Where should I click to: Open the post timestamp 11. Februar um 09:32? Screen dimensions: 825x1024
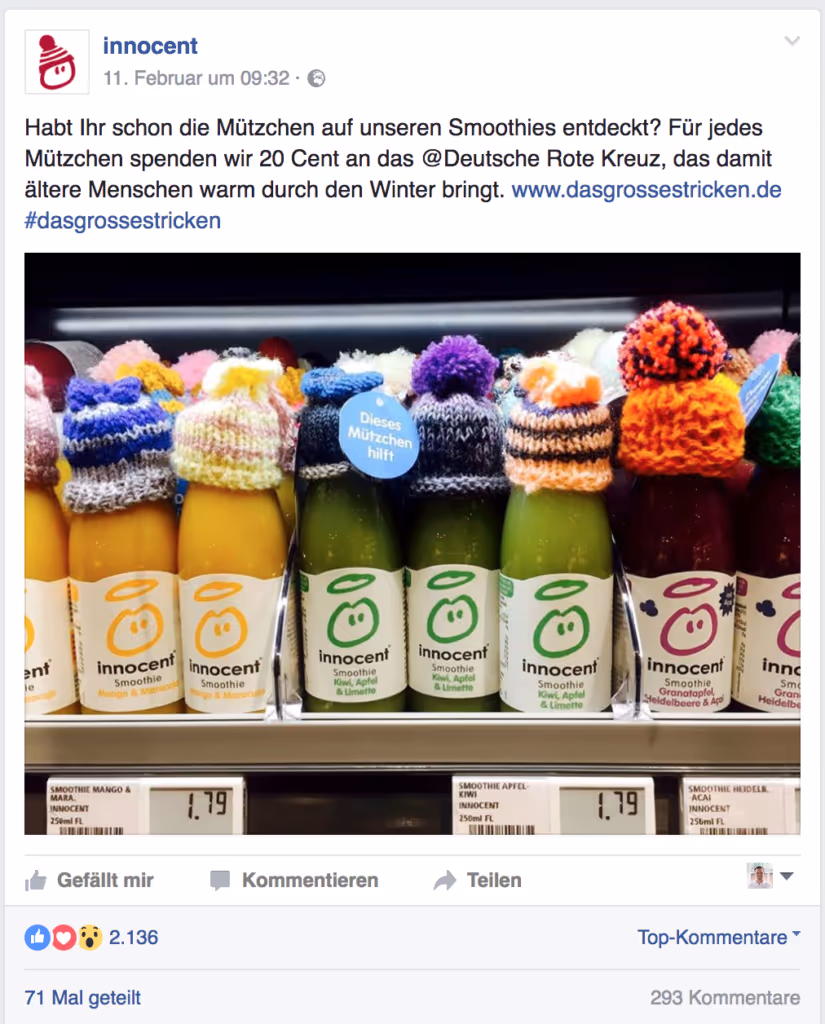pyautogui.click(x=196, y=78)
